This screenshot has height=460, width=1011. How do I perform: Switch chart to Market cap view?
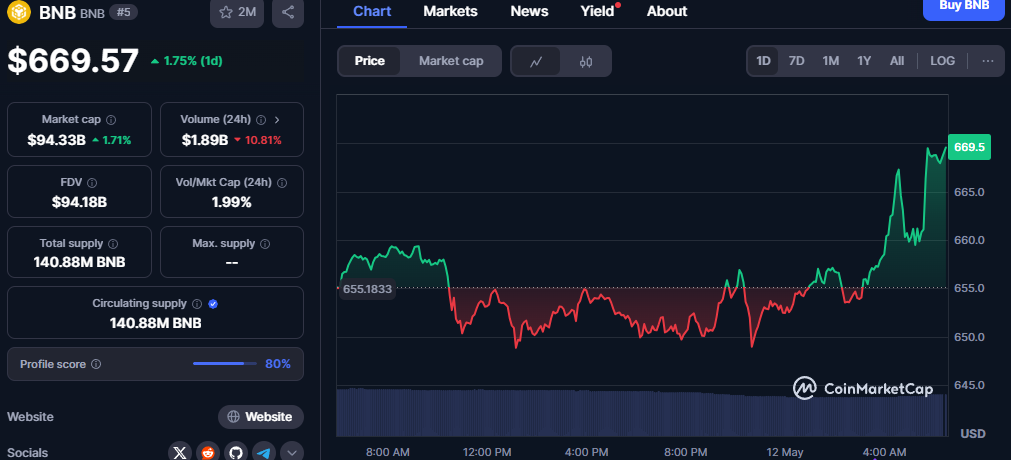point(451,61)
